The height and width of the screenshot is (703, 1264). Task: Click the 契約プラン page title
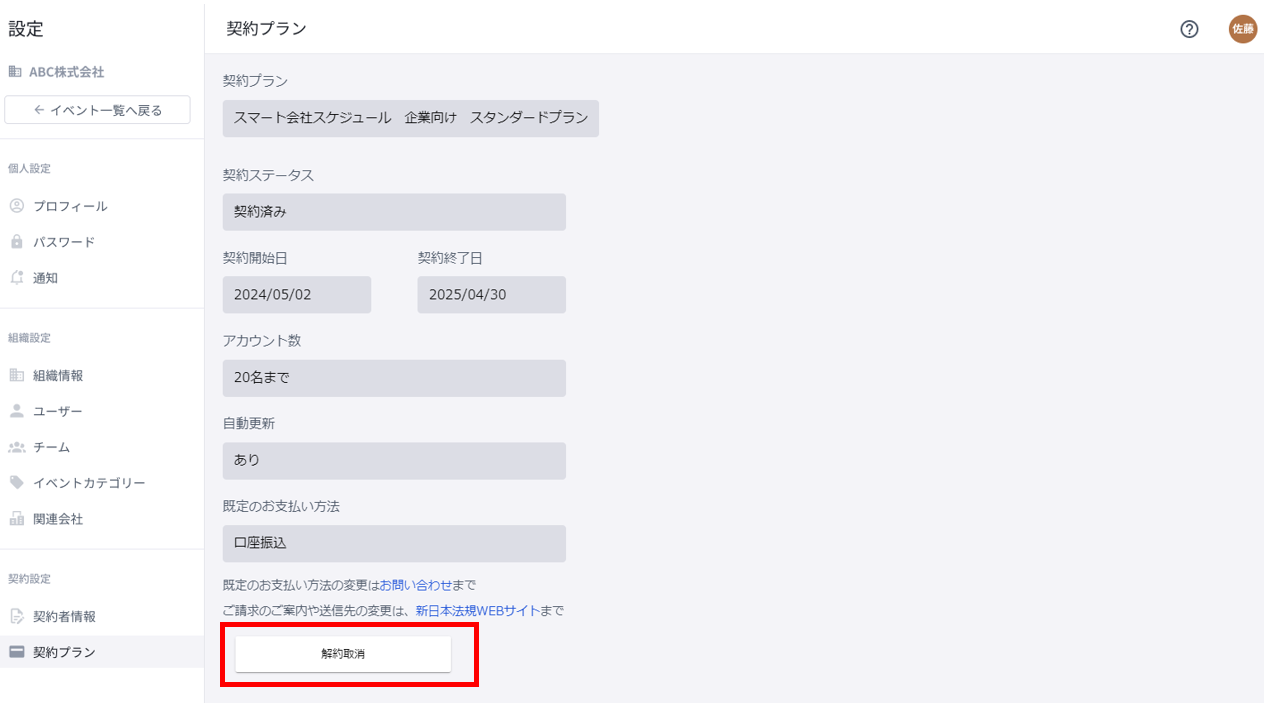(x=266, y=28)
